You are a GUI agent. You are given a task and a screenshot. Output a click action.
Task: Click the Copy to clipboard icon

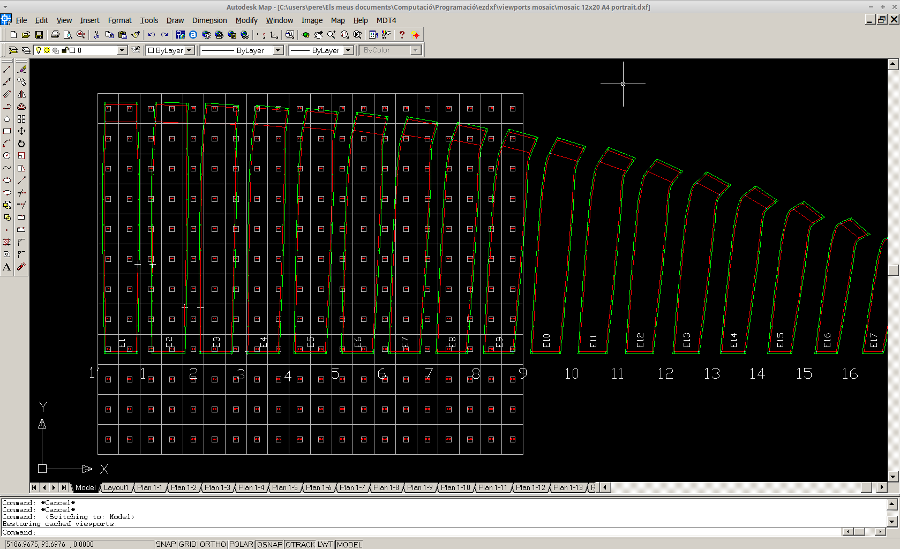click(x=109, y=35)
